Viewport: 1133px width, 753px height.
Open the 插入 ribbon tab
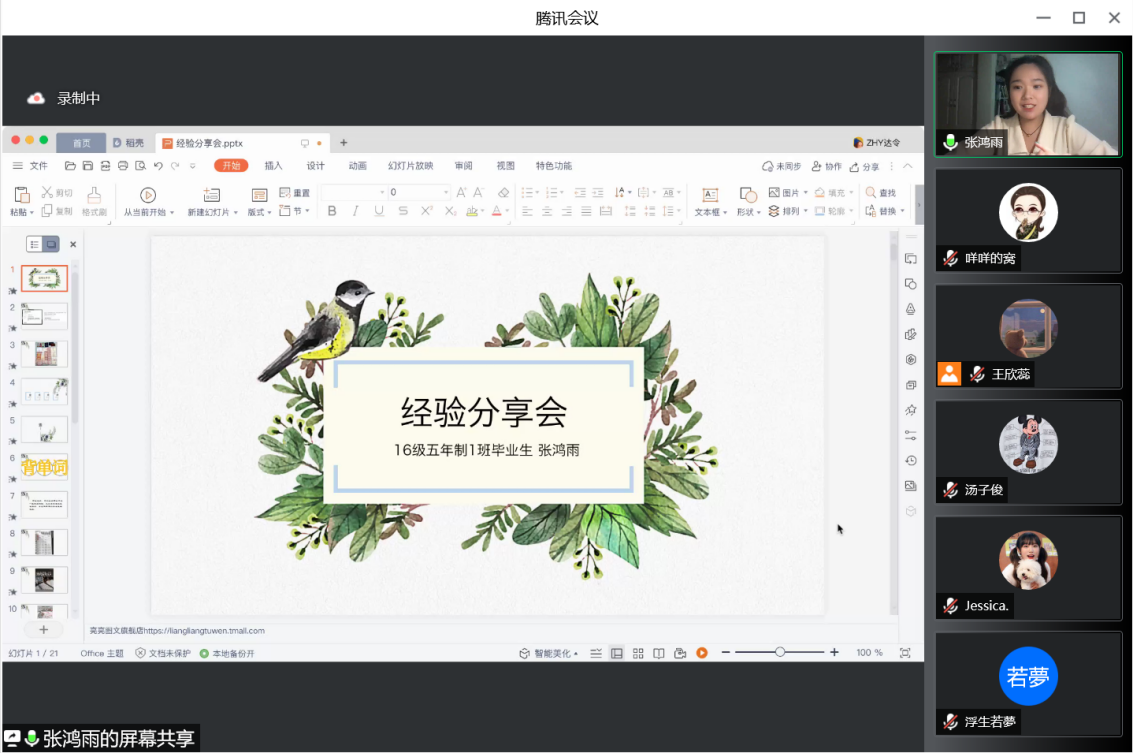(x=273, y=166)
